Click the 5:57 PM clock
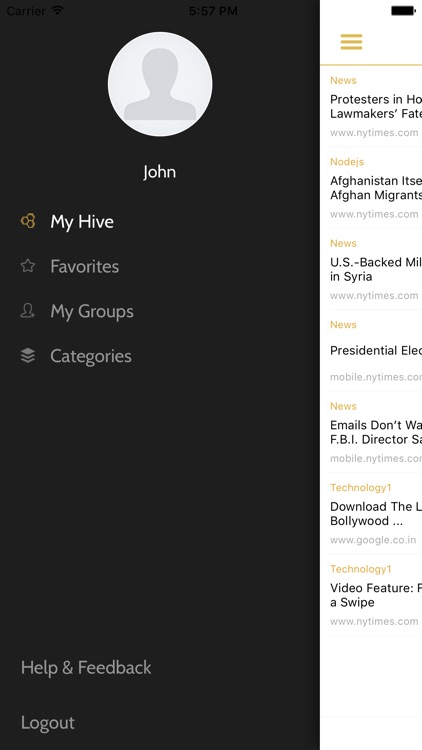This screenshot has height=750, width=422. [213, 11]
